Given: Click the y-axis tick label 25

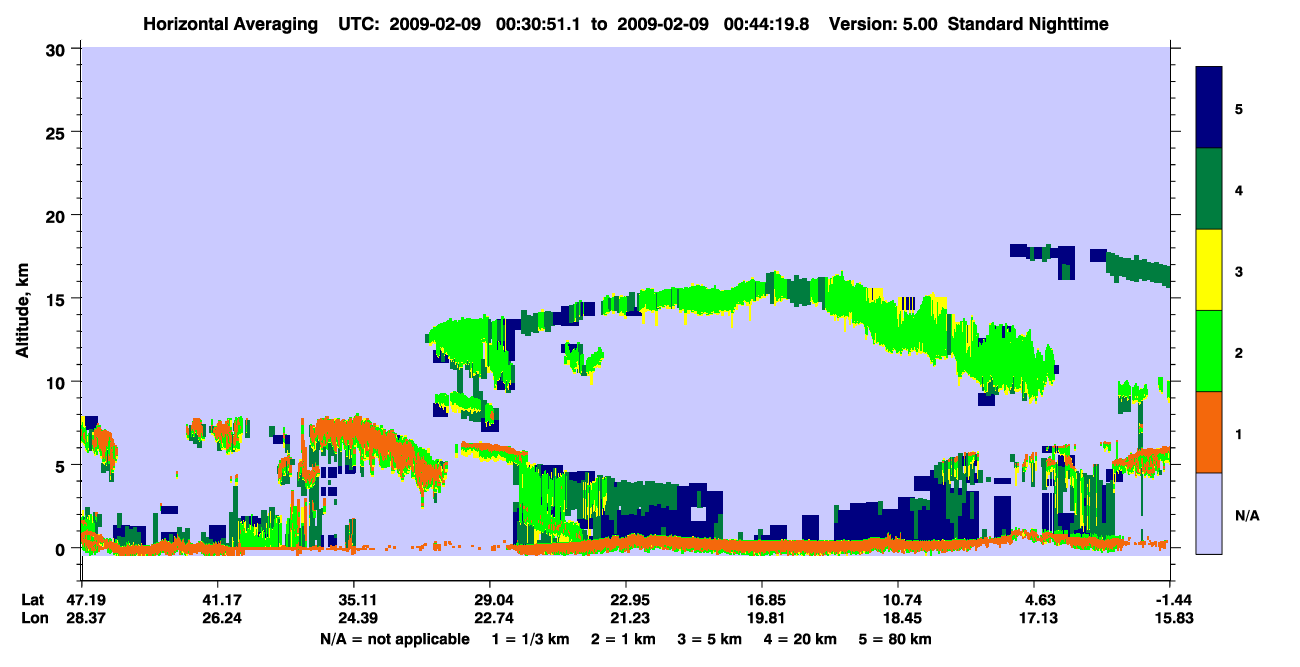Looking at the screenshot, I should (x=58, y=132).
